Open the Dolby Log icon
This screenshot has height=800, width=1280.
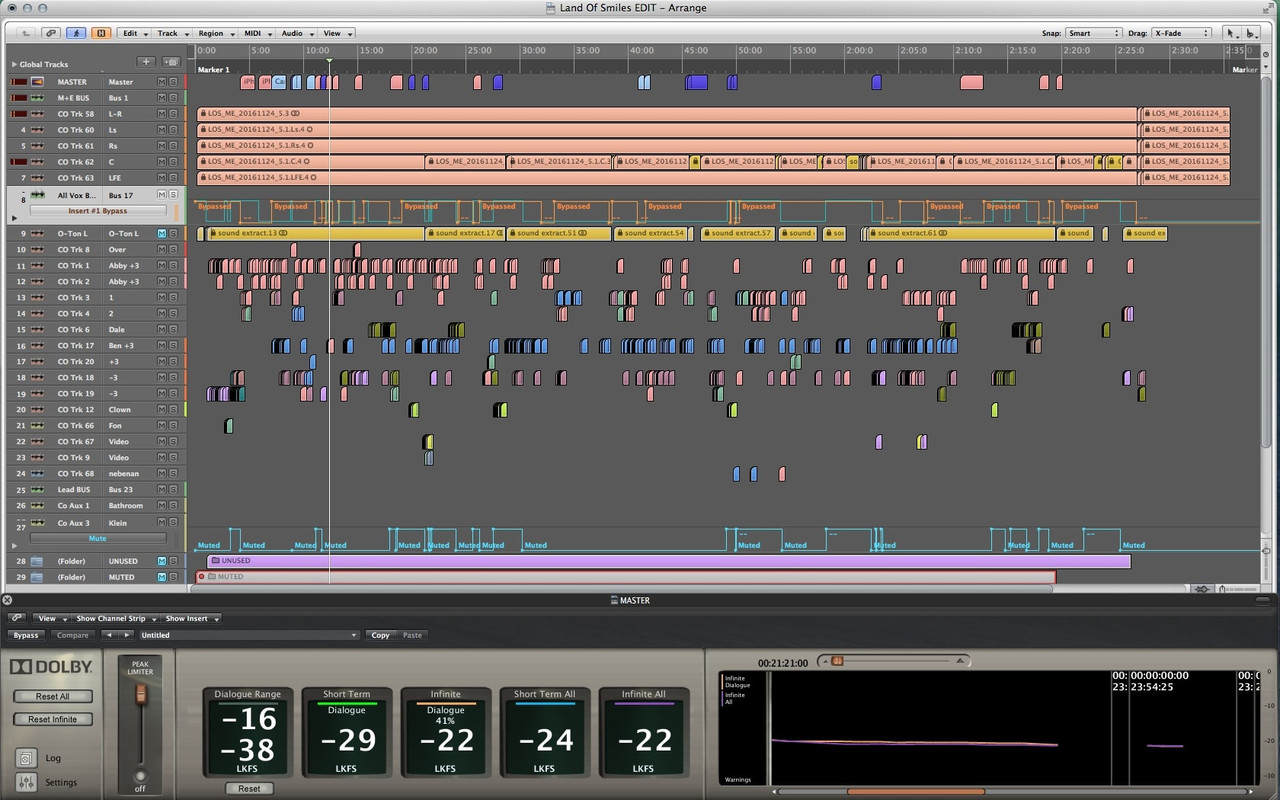pyautogui.click(x=26, y=758)
